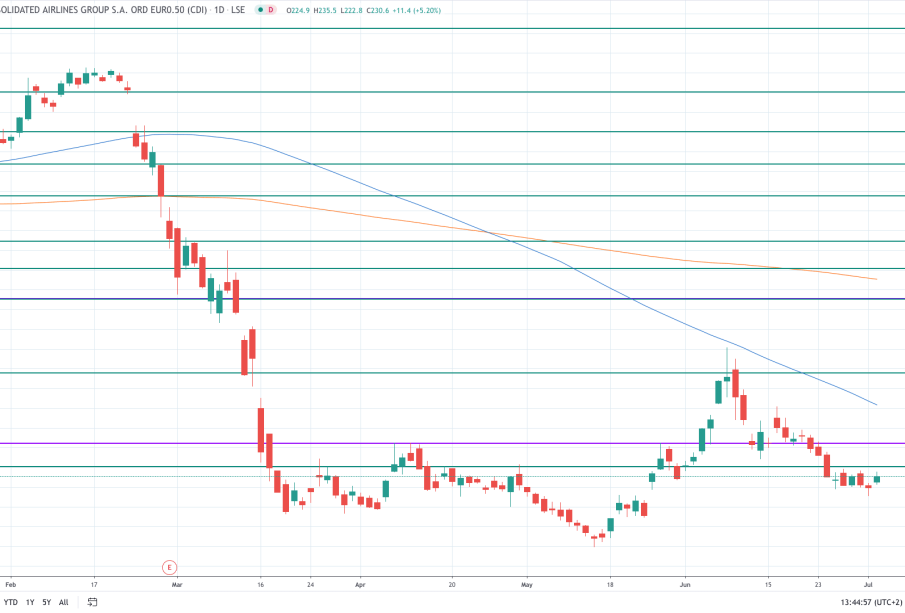Click the green market status dot
Screen dimensions: 905x613
[x=261, y=10]
